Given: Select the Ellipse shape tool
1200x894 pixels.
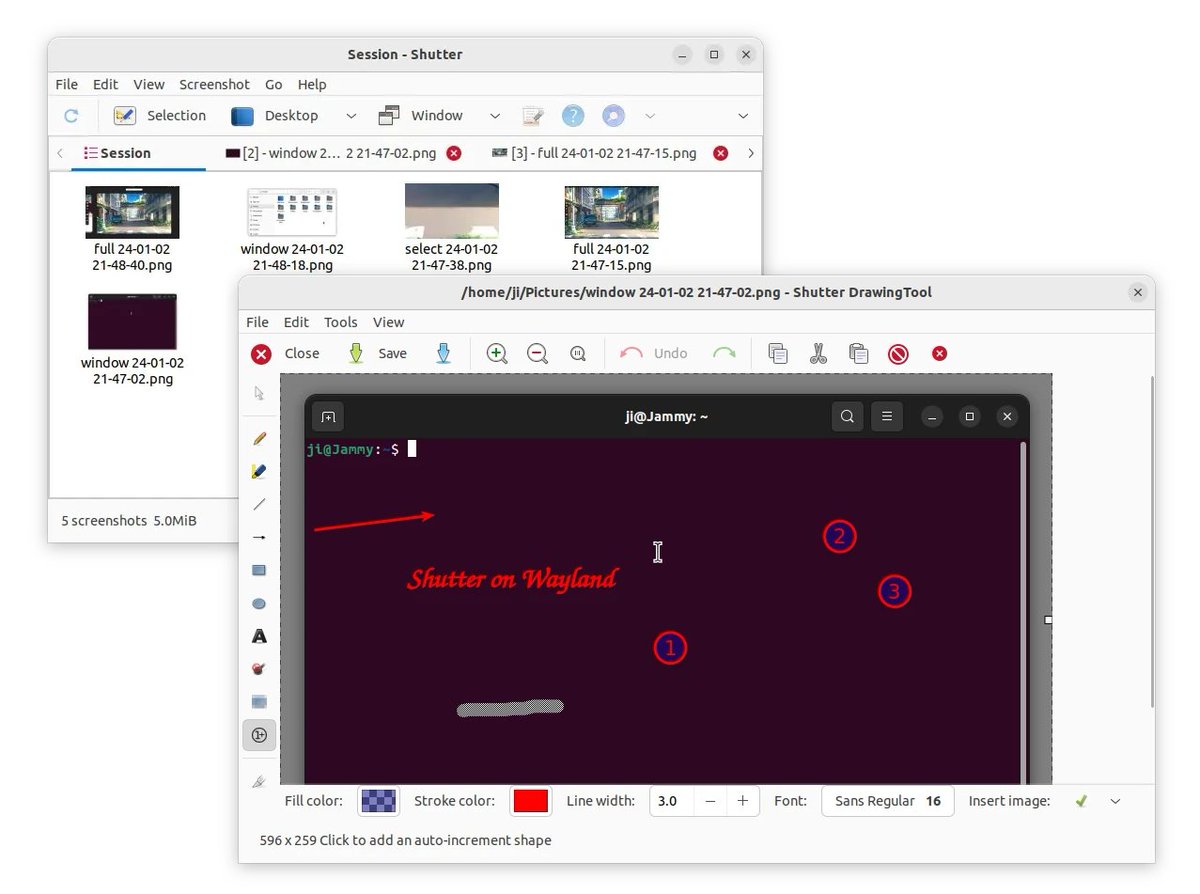Looking at the screenshot, I should [x=259, y=603].
